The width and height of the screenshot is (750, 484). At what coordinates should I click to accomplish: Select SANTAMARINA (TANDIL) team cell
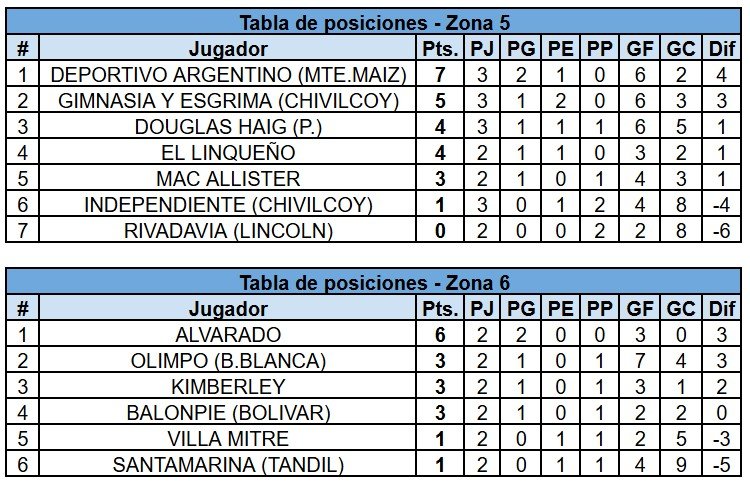click(x=228, y=464)
